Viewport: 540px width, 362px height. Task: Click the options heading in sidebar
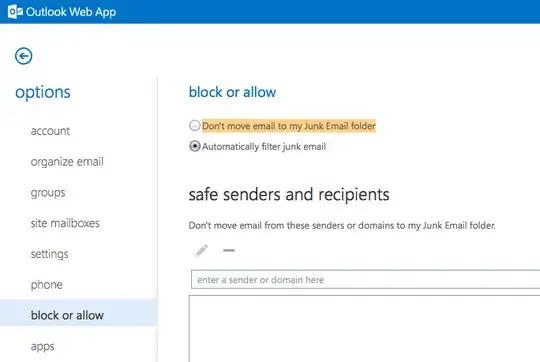43,92
